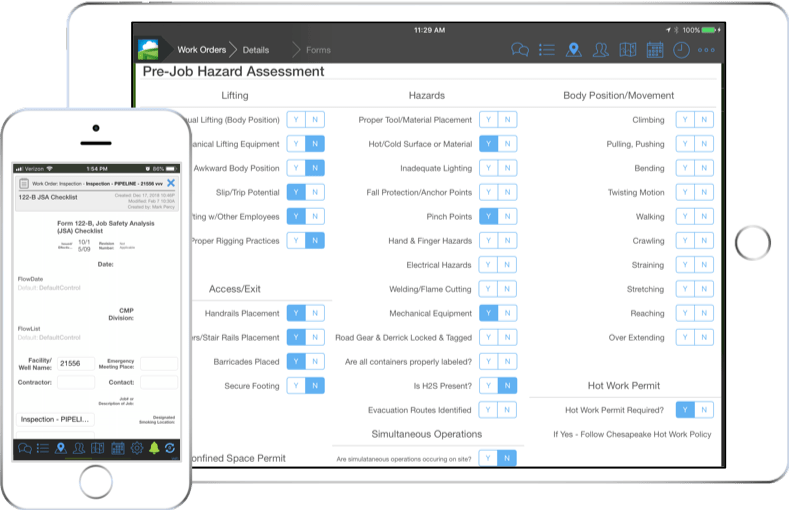This screenshot has width=789, height=510.
Task: Switch Secure Footing to Y
Action: point(296,386)
